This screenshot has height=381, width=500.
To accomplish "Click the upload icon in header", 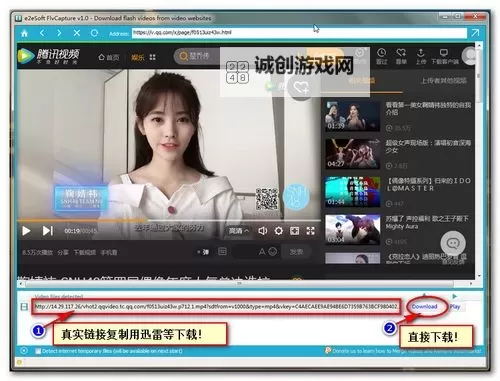I will click(421, 53).
